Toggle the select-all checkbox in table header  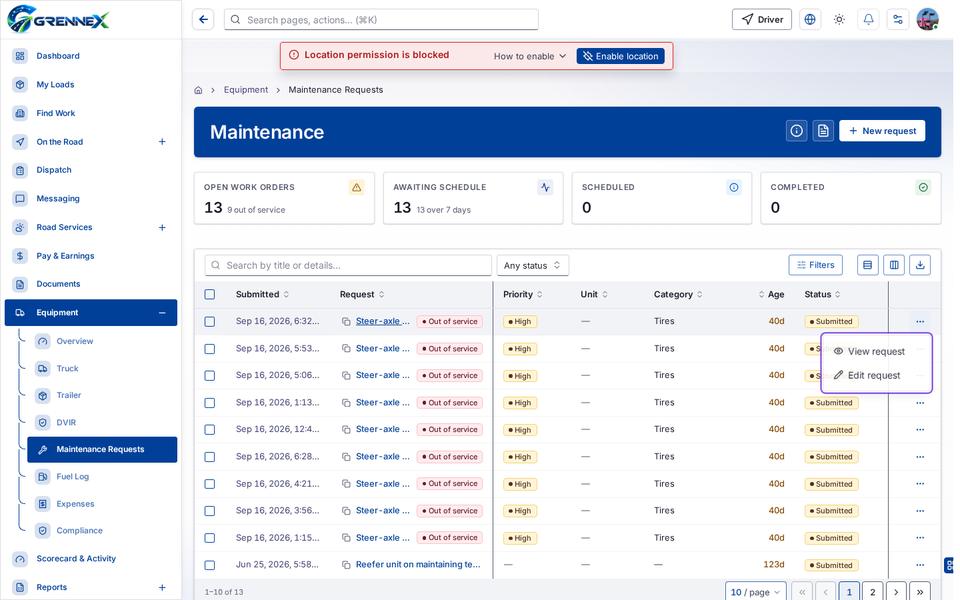click(x=209, y=294)
